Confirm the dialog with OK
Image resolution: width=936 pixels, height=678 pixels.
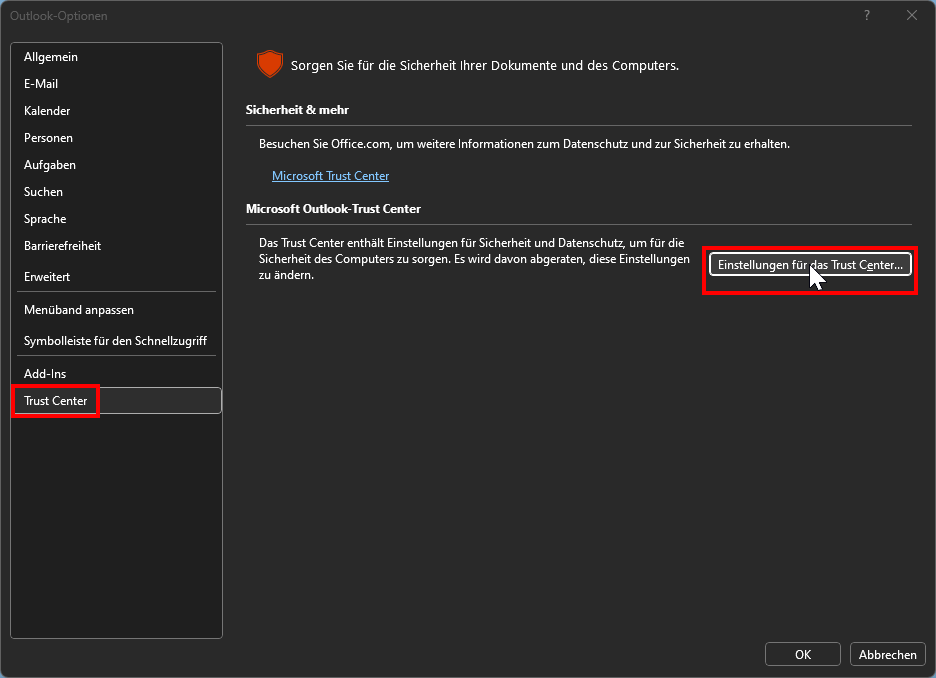802,655
